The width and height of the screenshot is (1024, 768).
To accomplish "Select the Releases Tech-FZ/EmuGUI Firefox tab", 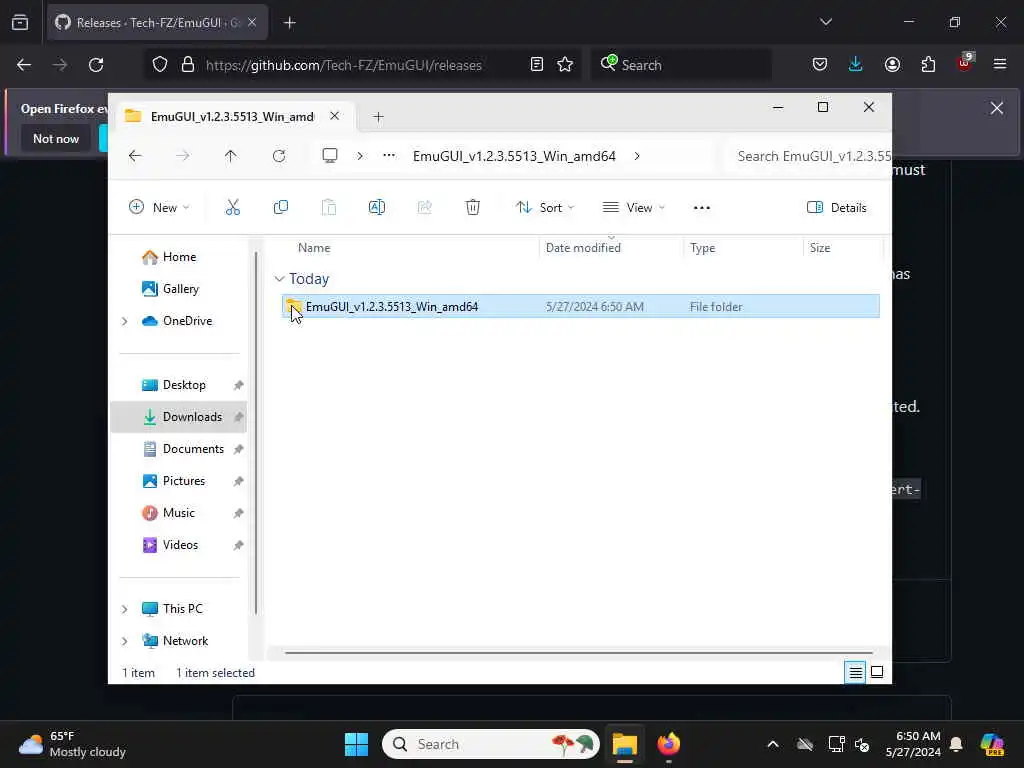I will [155, 23].
